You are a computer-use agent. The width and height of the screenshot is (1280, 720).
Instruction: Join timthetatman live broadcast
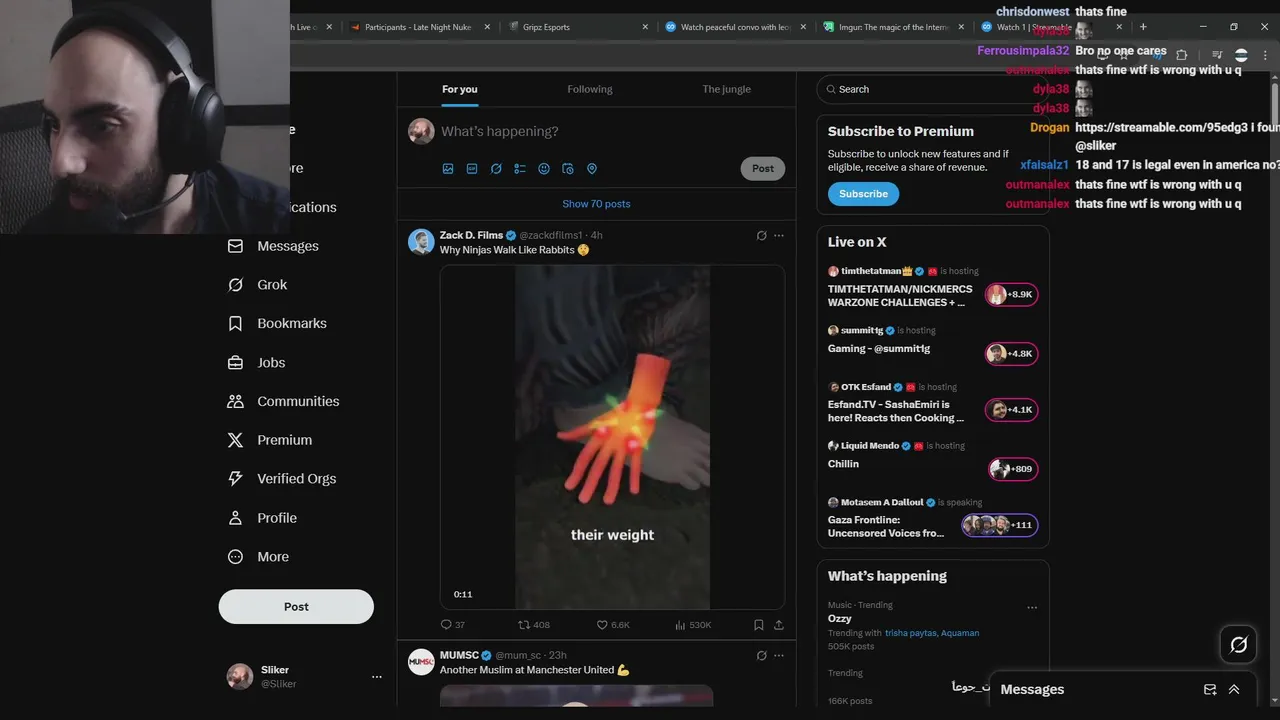tap(932, 286)
